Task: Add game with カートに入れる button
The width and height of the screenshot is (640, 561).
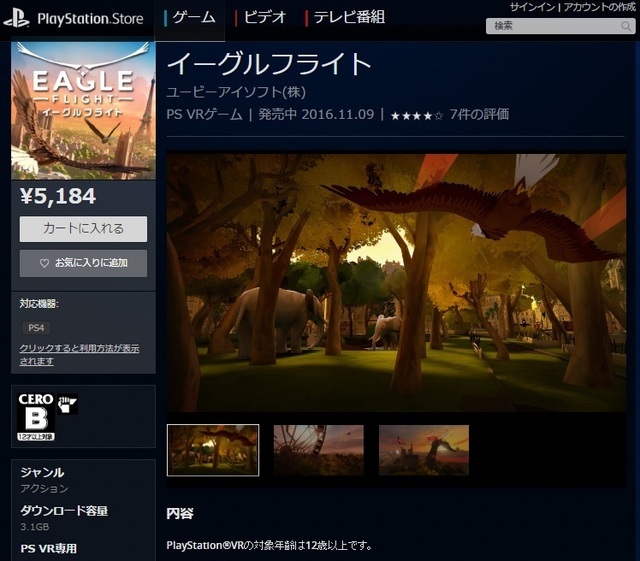Action: [x=83, y=229]
